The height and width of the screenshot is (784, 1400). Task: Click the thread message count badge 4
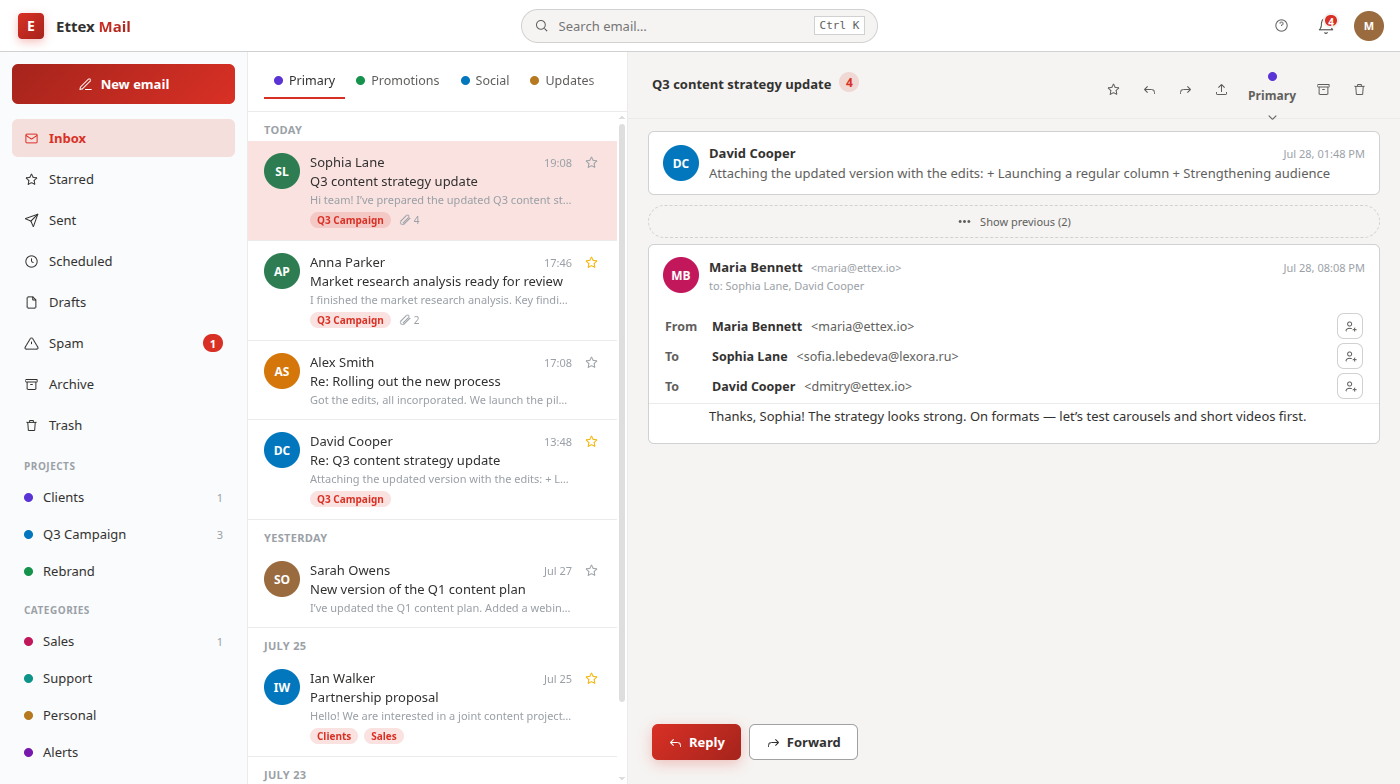pyautogui.click(x=849, y=83)
